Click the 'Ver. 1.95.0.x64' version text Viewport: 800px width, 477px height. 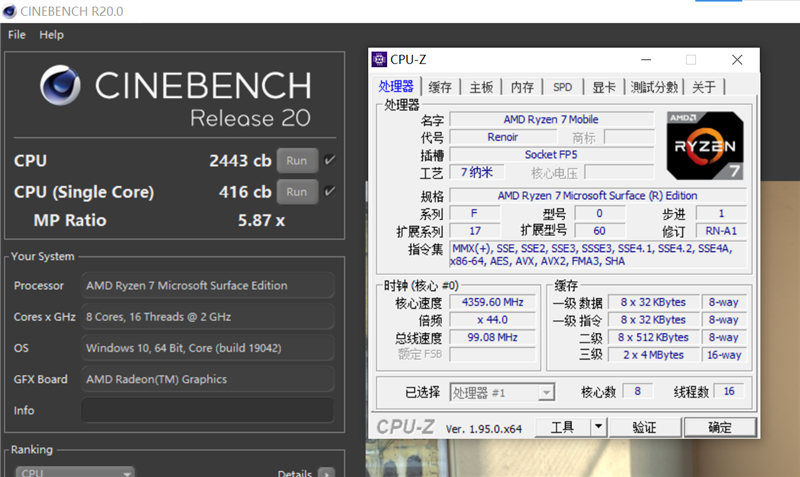point(484,429)
